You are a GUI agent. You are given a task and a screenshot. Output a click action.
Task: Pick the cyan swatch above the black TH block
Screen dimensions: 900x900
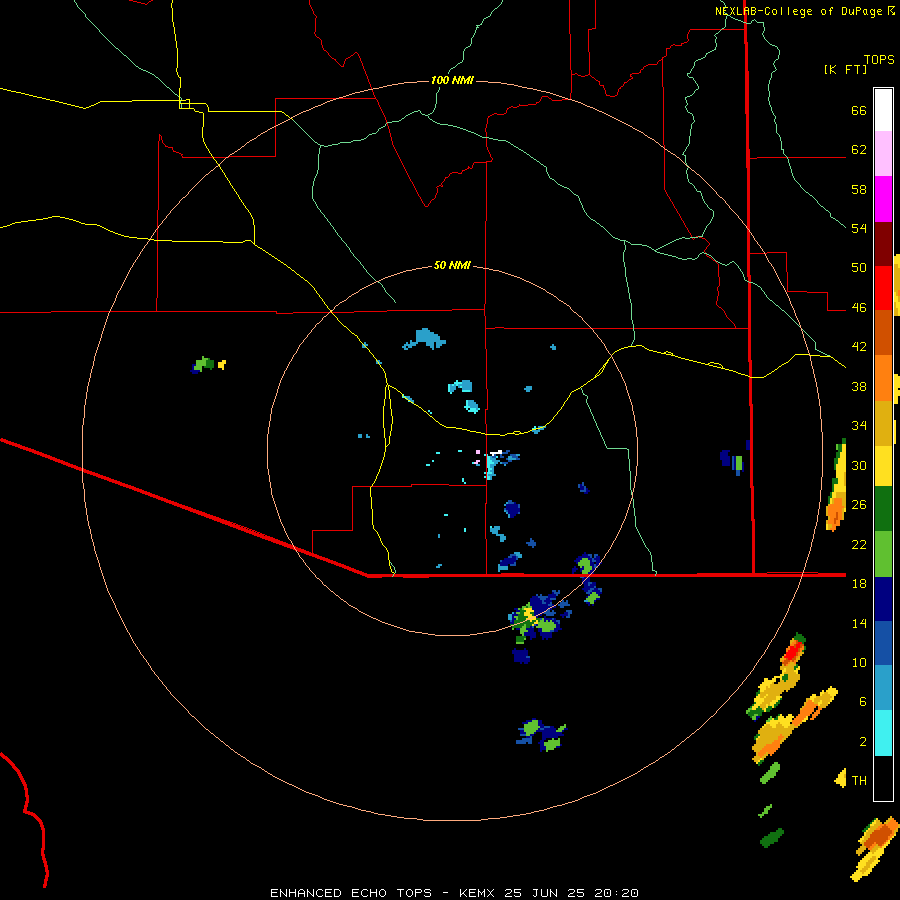tap(883, 733)
